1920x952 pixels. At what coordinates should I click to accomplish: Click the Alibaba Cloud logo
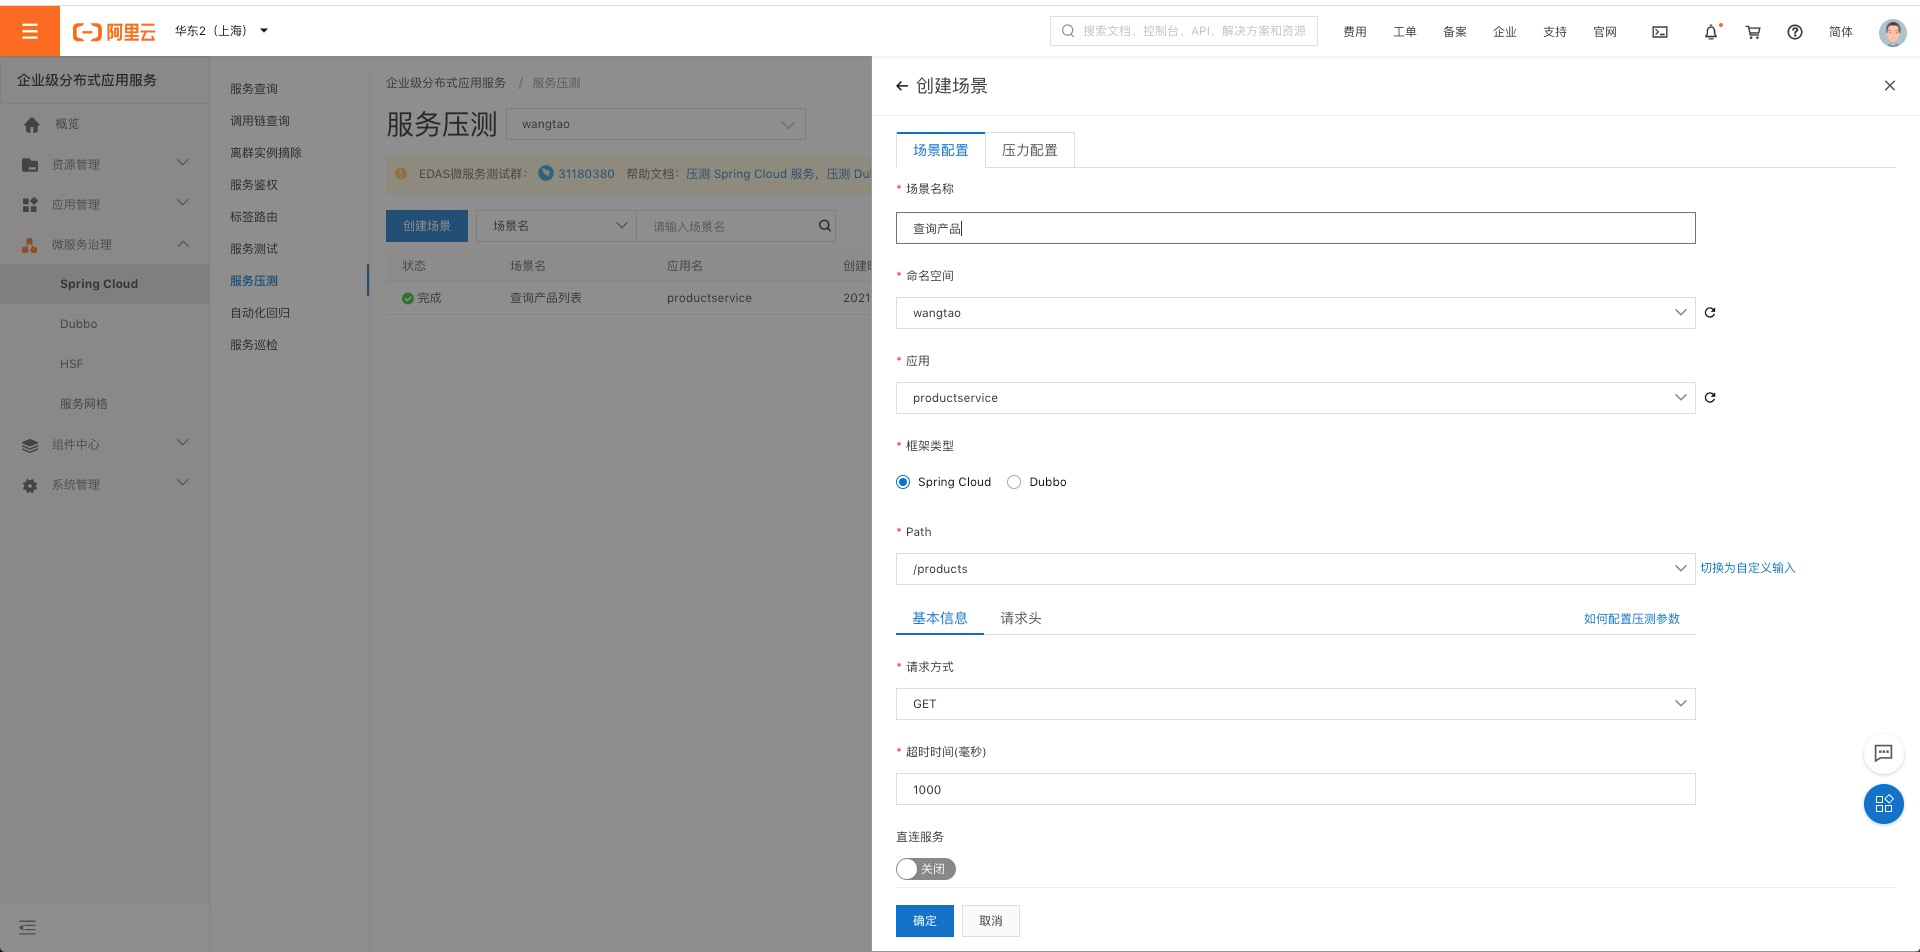[x=114, y=32]
